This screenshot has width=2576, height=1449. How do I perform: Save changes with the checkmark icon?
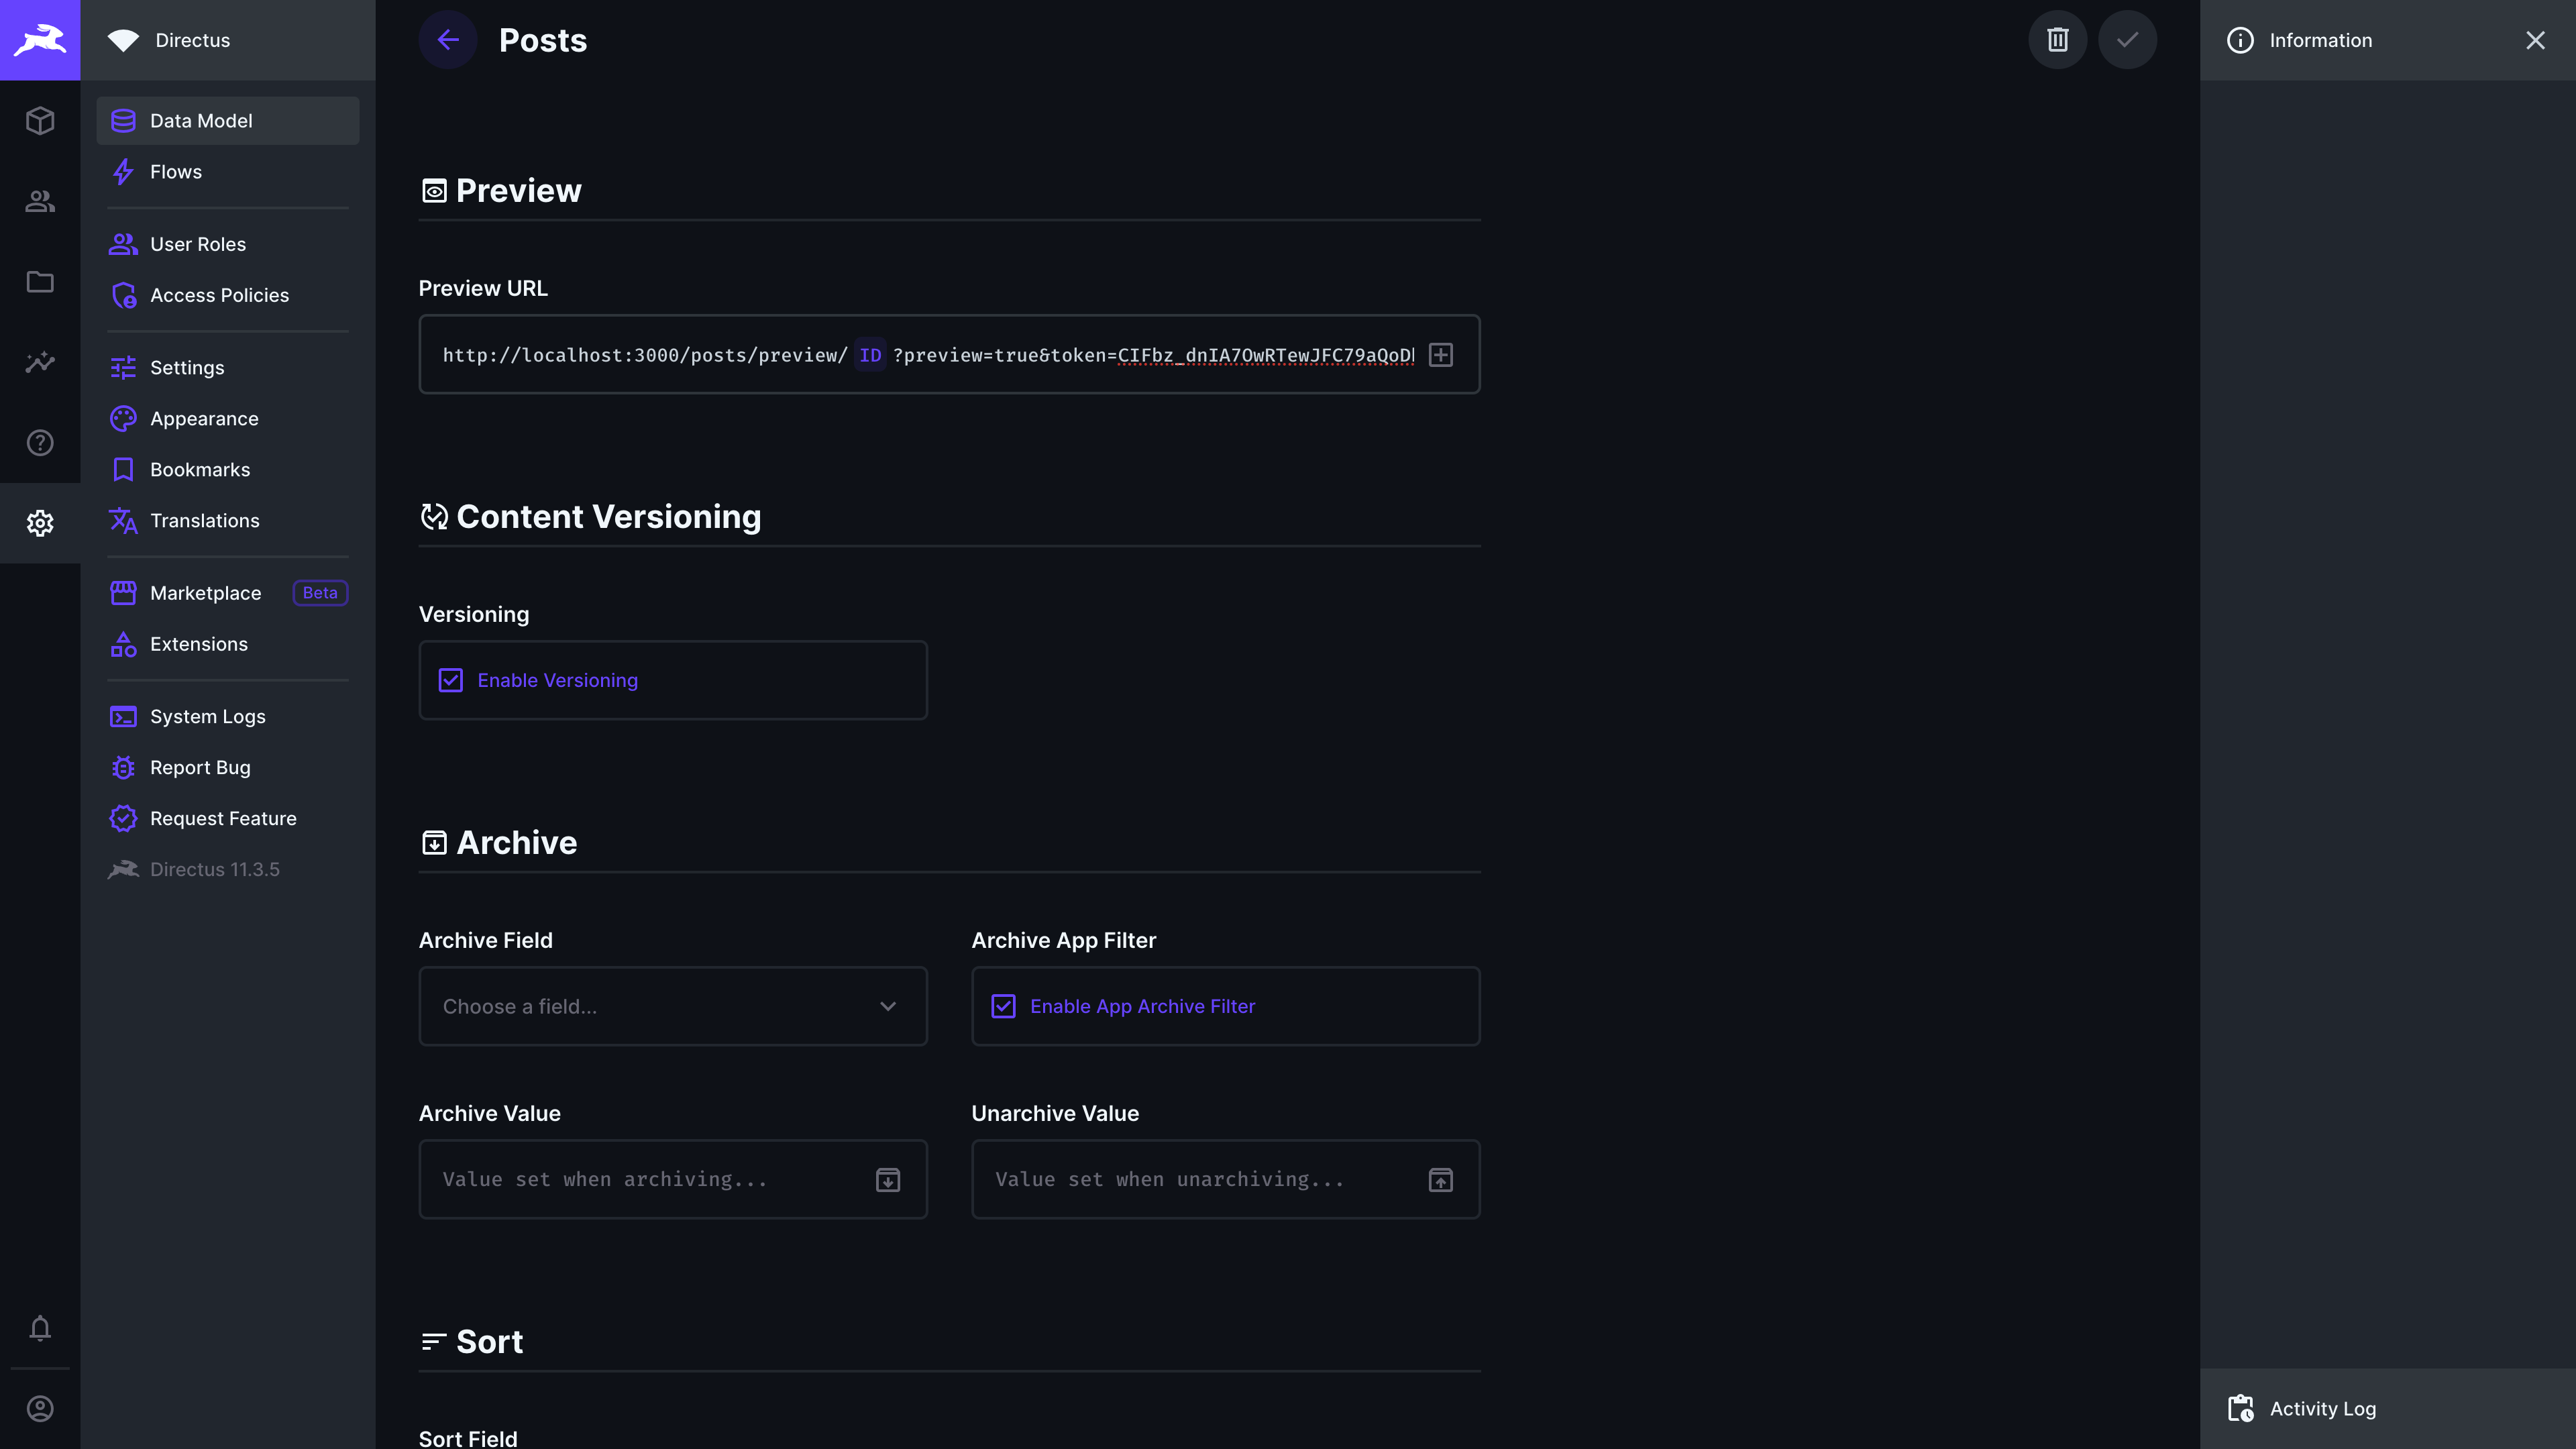tap(2127, 39)
